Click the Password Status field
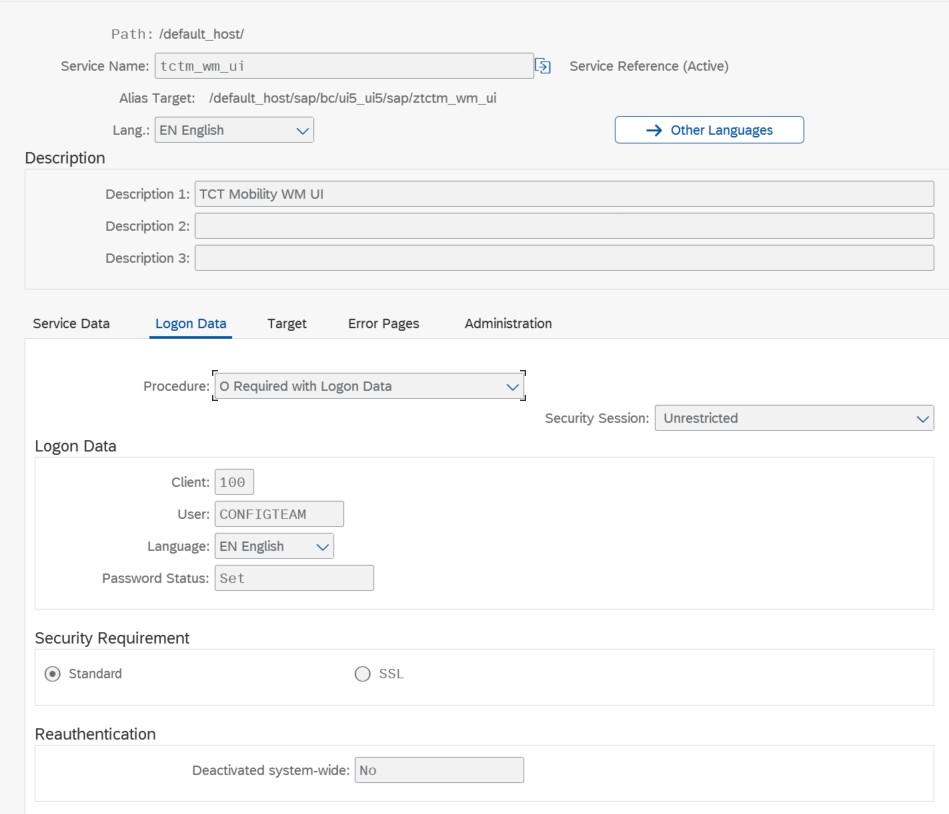 pyautogui.click(x=294, y=578)
